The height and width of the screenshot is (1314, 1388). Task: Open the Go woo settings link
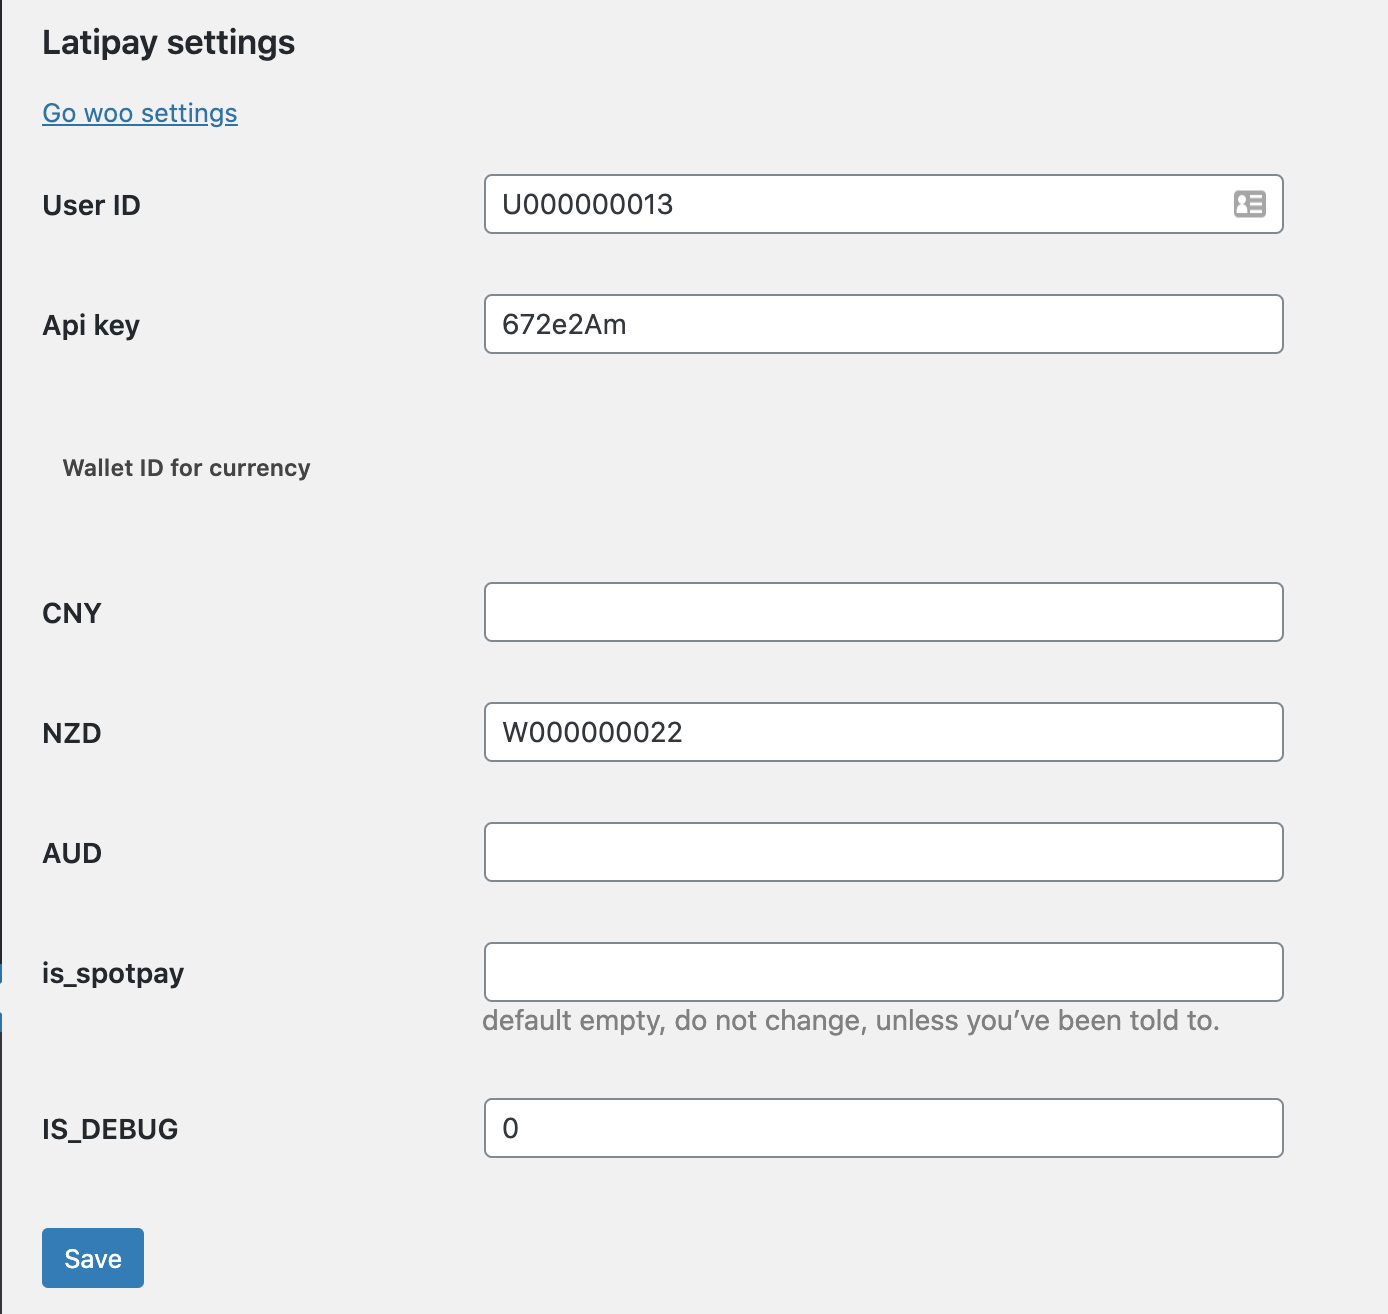[140, 113]
